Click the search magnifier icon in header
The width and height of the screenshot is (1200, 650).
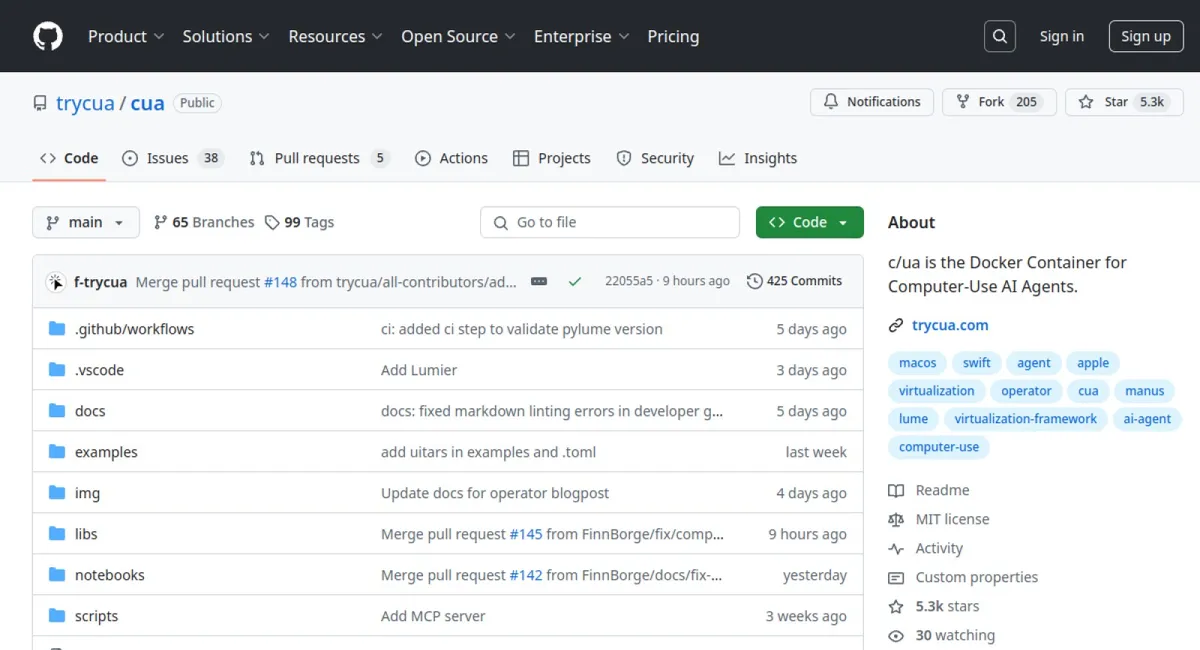999,36
